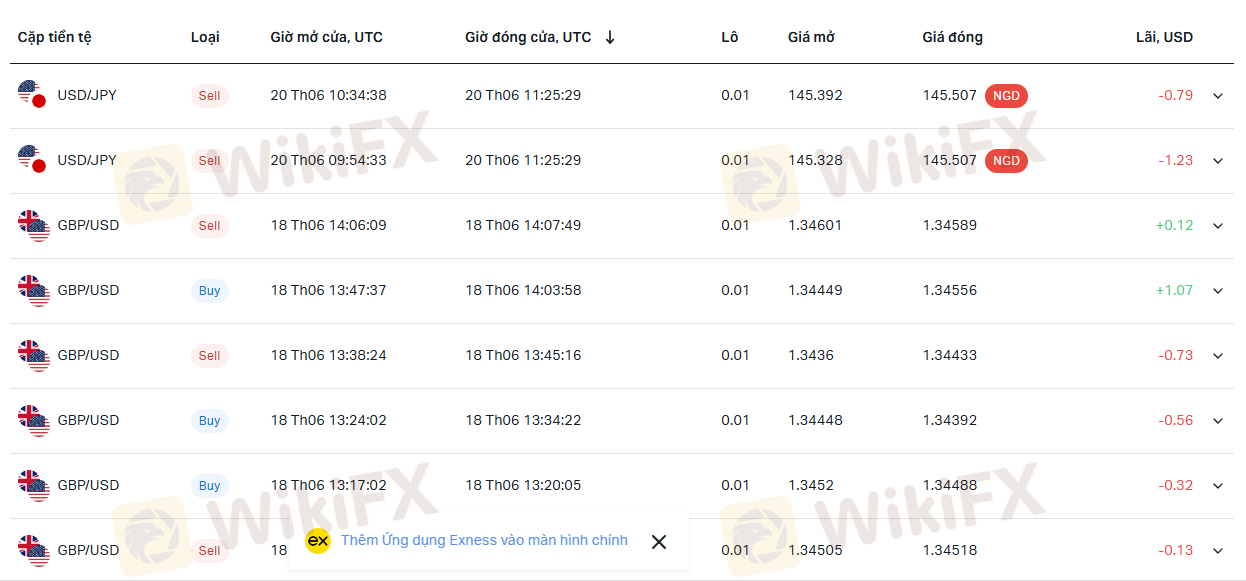Click the close price 1.34392
This screenshot has width=1246, height=581.
pos(950,420)
